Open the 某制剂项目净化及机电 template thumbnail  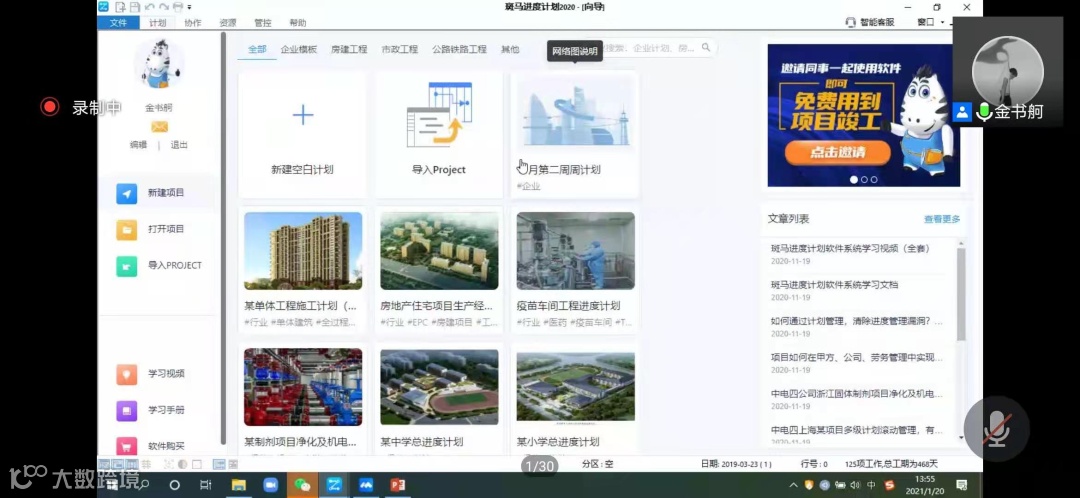tap(303, 387)
